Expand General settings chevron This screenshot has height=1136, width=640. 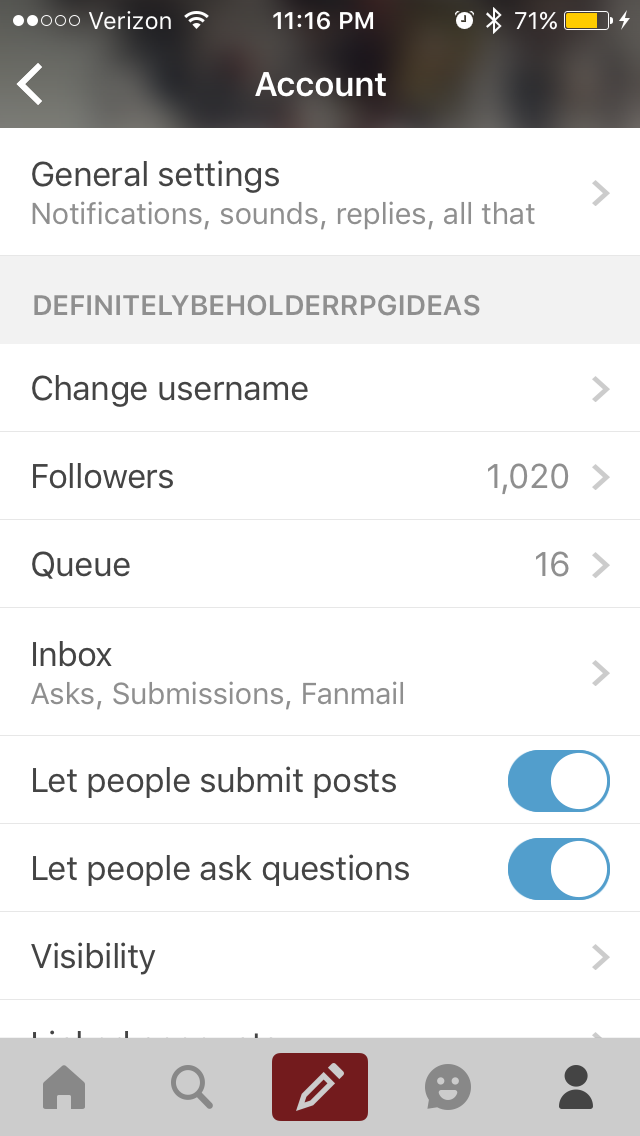coord(600,193)
